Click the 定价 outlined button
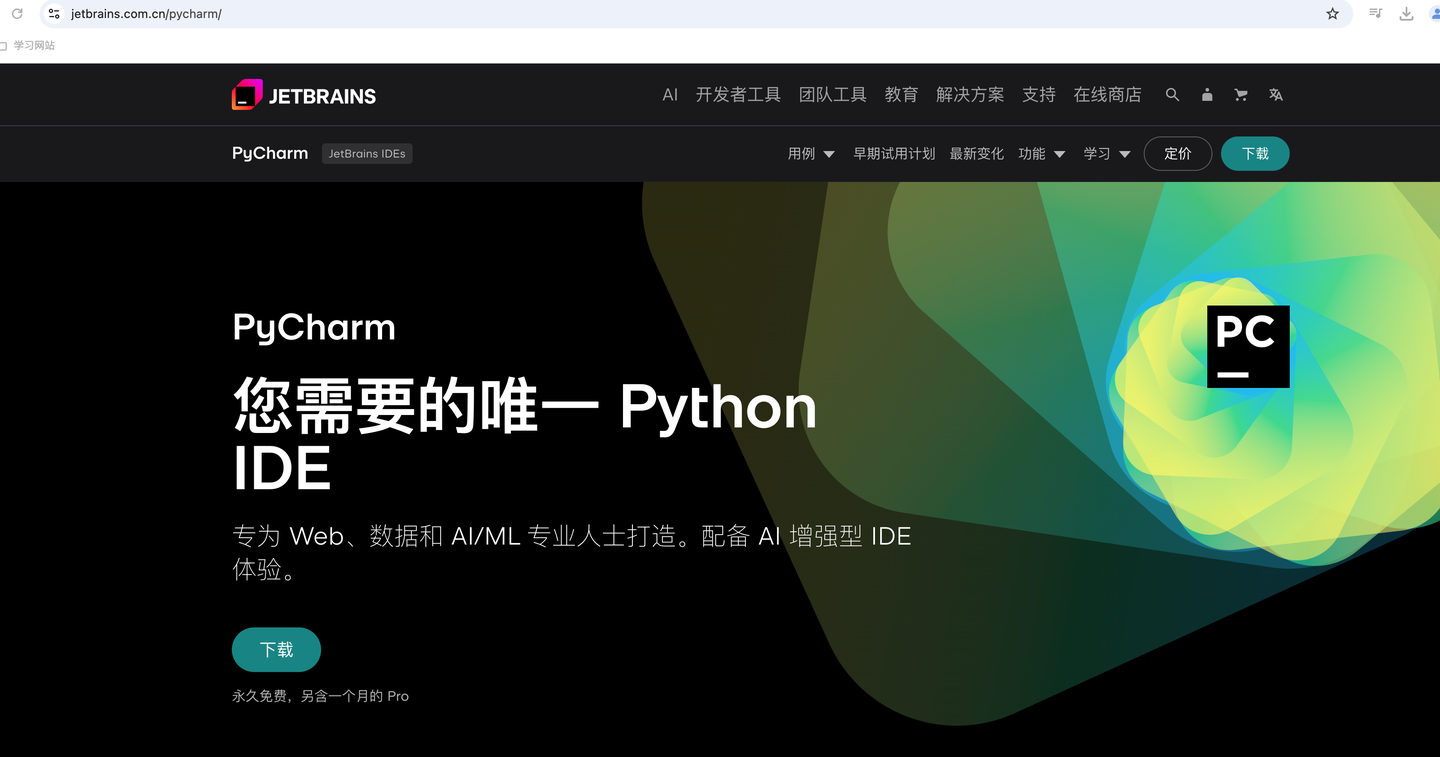Screen dimensions: 1440x757 coord(1178,154)
